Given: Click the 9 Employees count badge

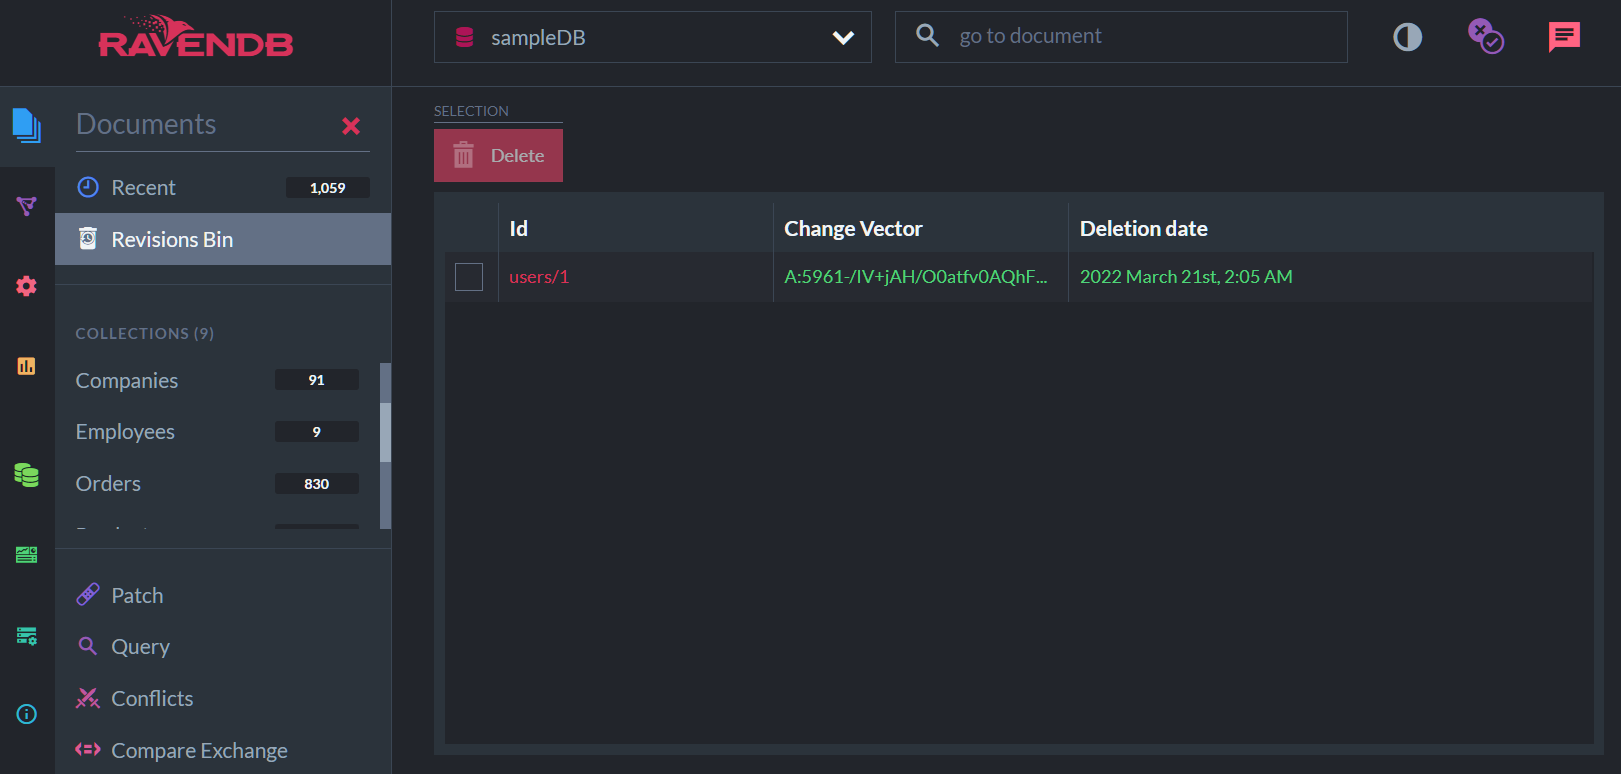Looking at the screenshot, I should (316, 432).
